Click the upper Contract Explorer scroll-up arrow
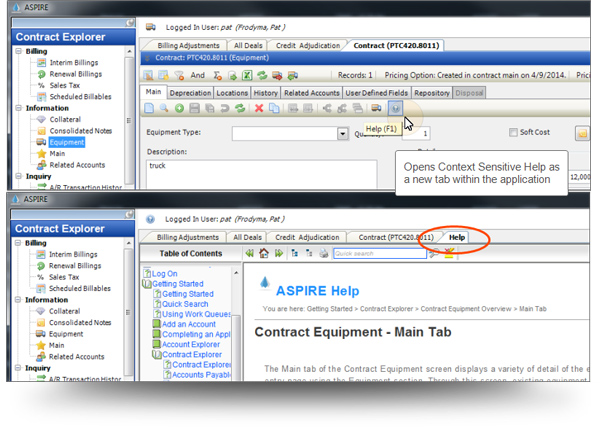This screenshot has height=427, width=600. [129, 51]
